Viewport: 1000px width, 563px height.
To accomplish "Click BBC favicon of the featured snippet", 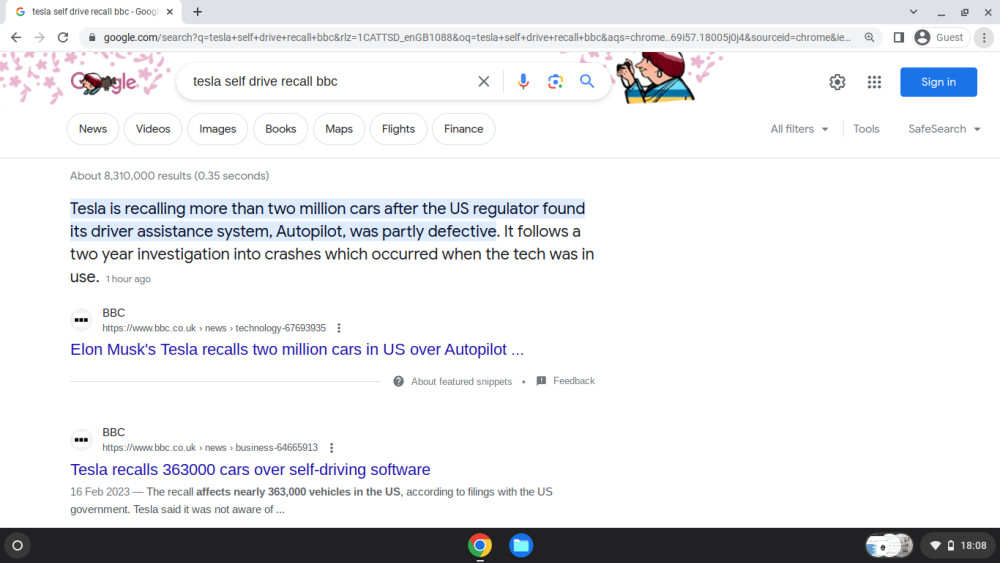I will click(x=81, y=320).
